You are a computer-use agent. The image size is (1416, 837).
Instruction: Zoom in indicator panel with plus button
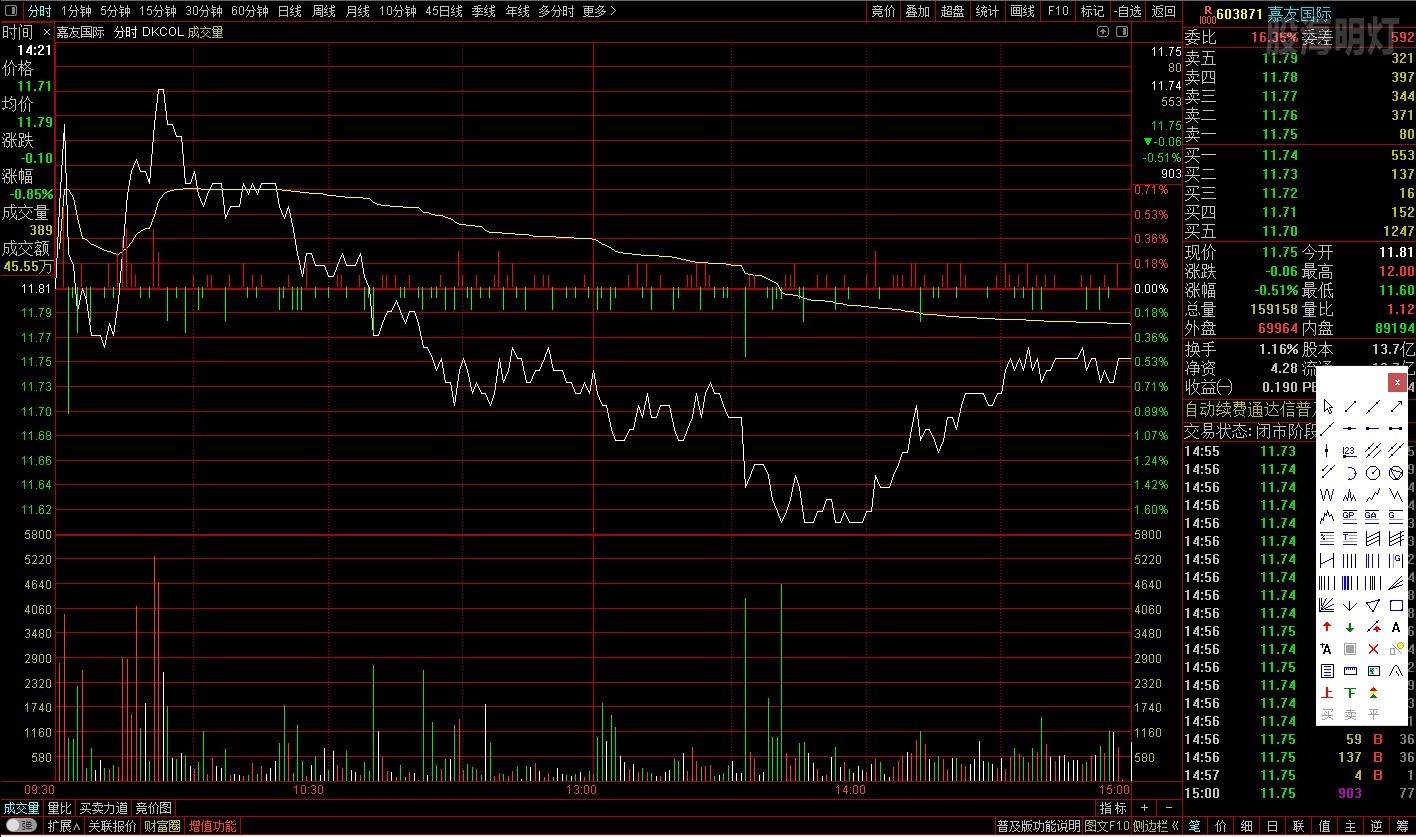pyautogui.click(x=1145, y=807)
